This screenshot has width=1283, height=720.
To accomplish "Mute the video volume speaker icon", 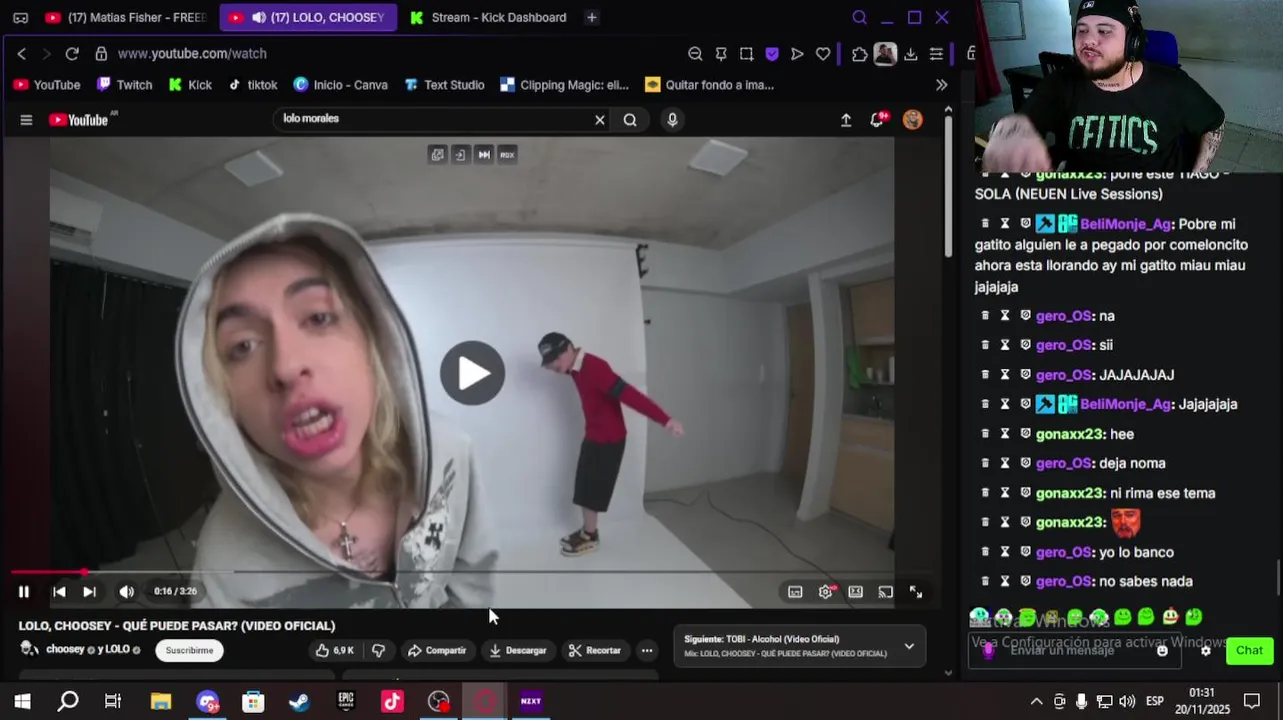I will pyautogui.click(x=126, y=591).
